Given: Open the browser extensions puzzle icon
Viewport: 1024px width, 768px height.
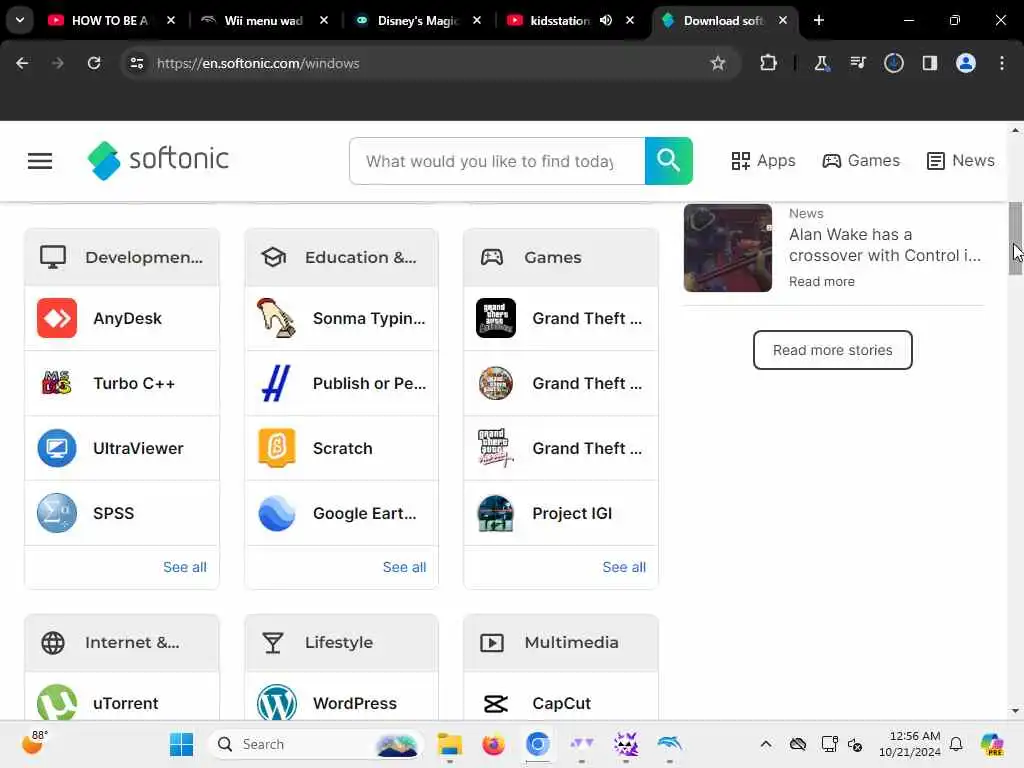Looking at the screenshot, I should pyautogui.click(x=769, y=63).
